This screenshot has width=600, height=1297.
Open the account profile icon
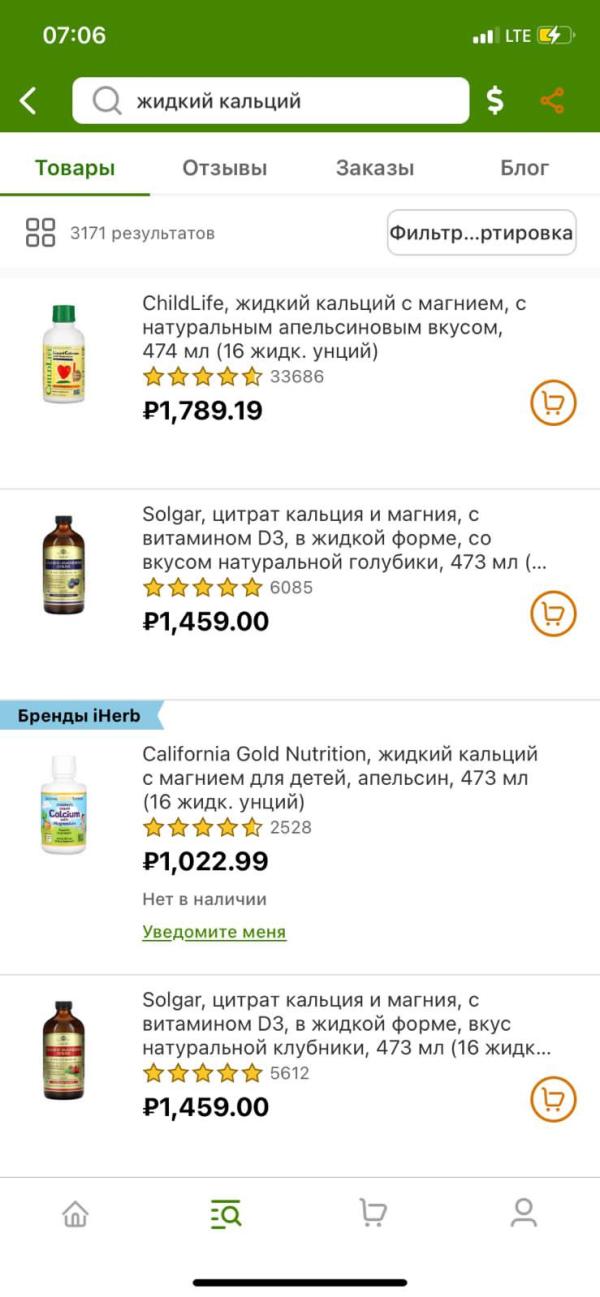pyautogui.click(x=523, y=1214)
